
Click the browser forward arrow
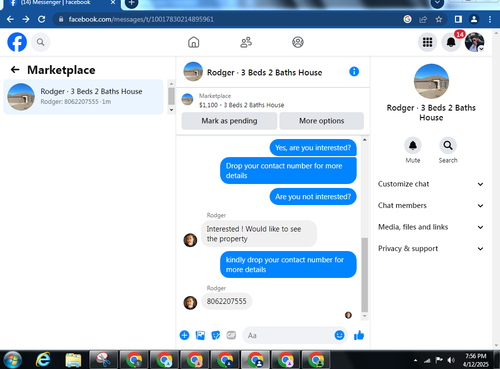(x=26, y=19)
